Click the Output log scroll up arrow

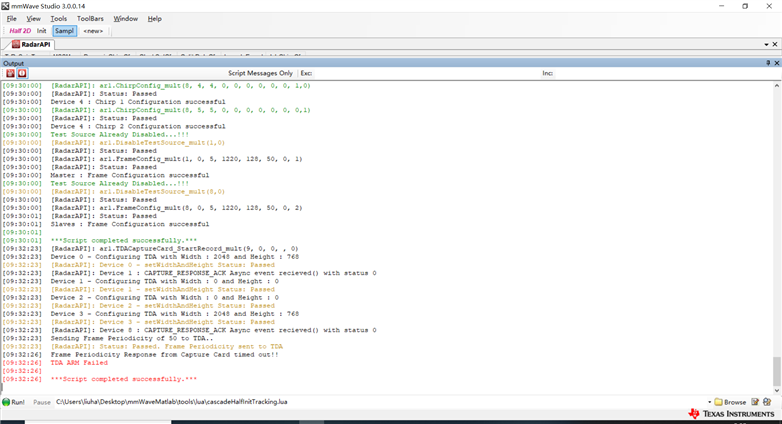pyautogui.click(x=777, y=86)
